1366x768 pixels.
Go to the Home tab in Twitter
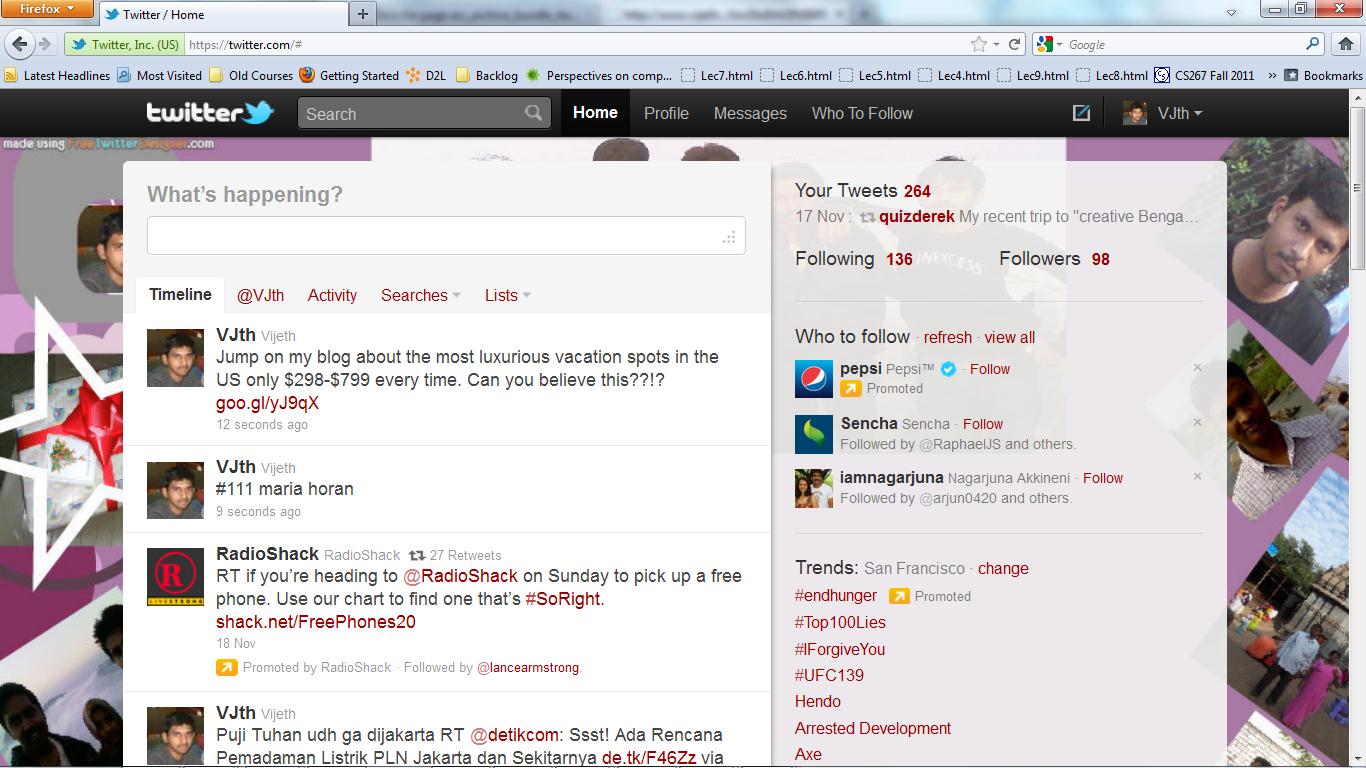point(595,113)
